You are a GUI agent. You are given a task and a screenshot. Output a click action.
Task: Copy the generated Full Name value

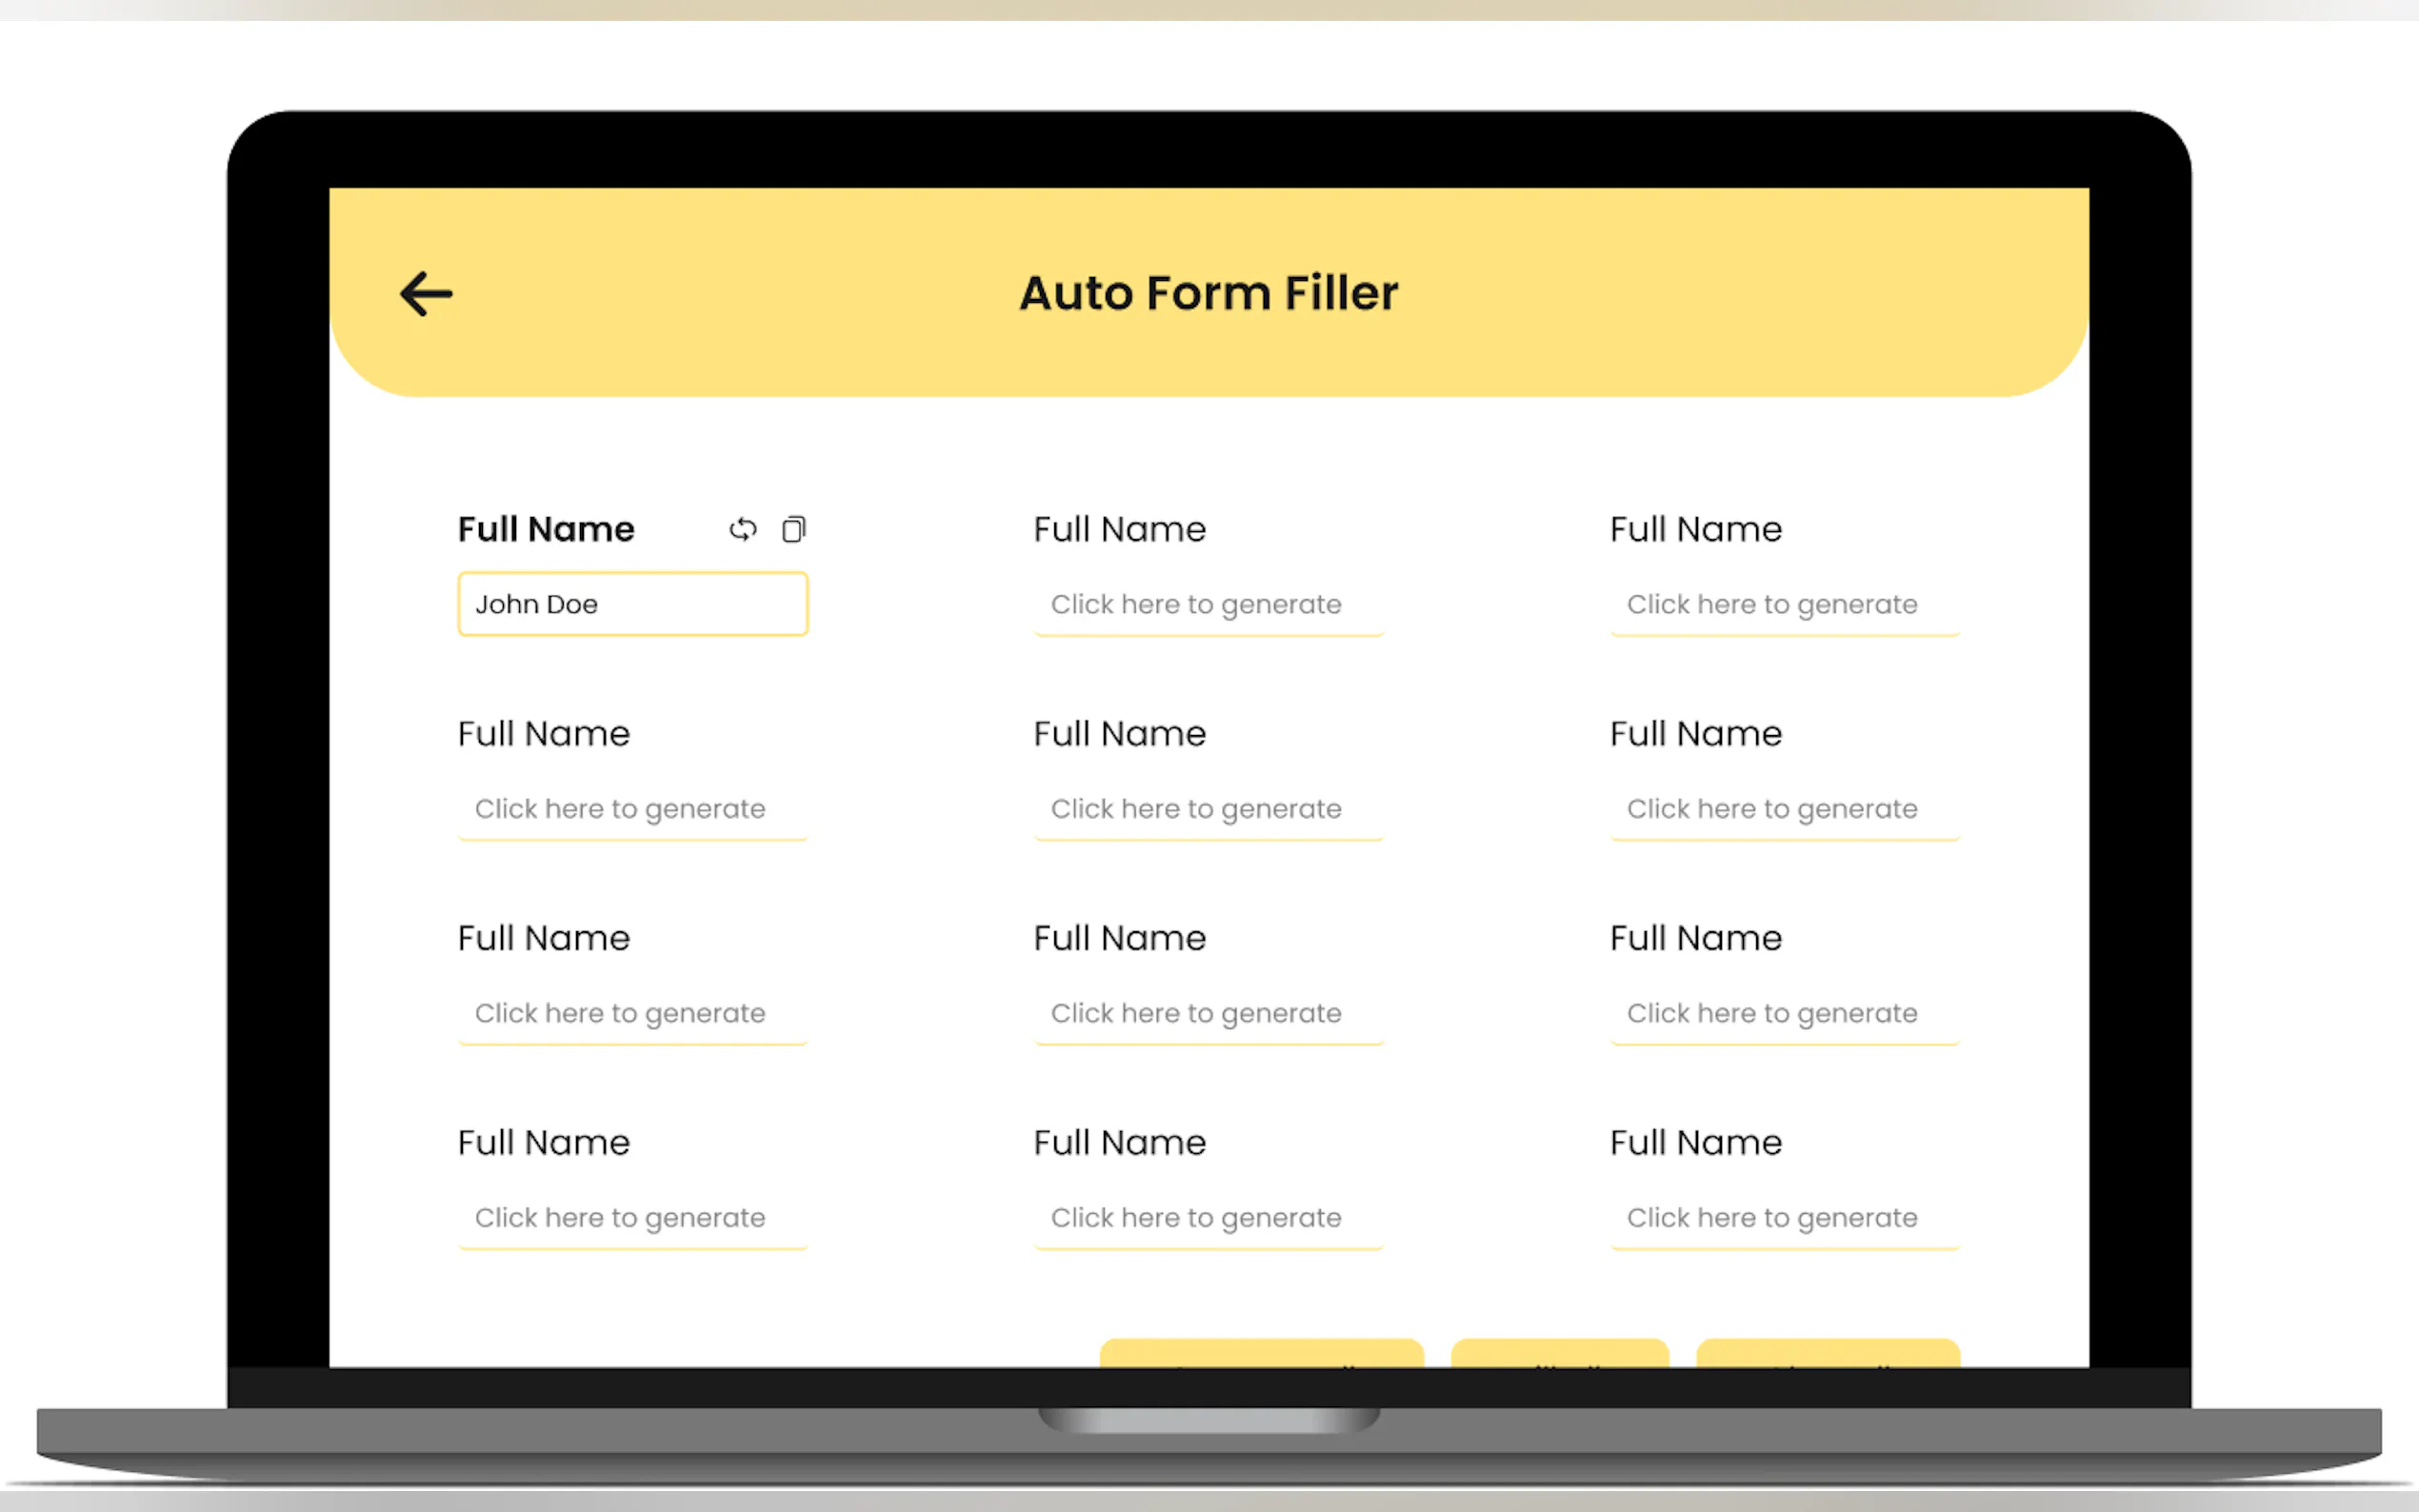794,529
